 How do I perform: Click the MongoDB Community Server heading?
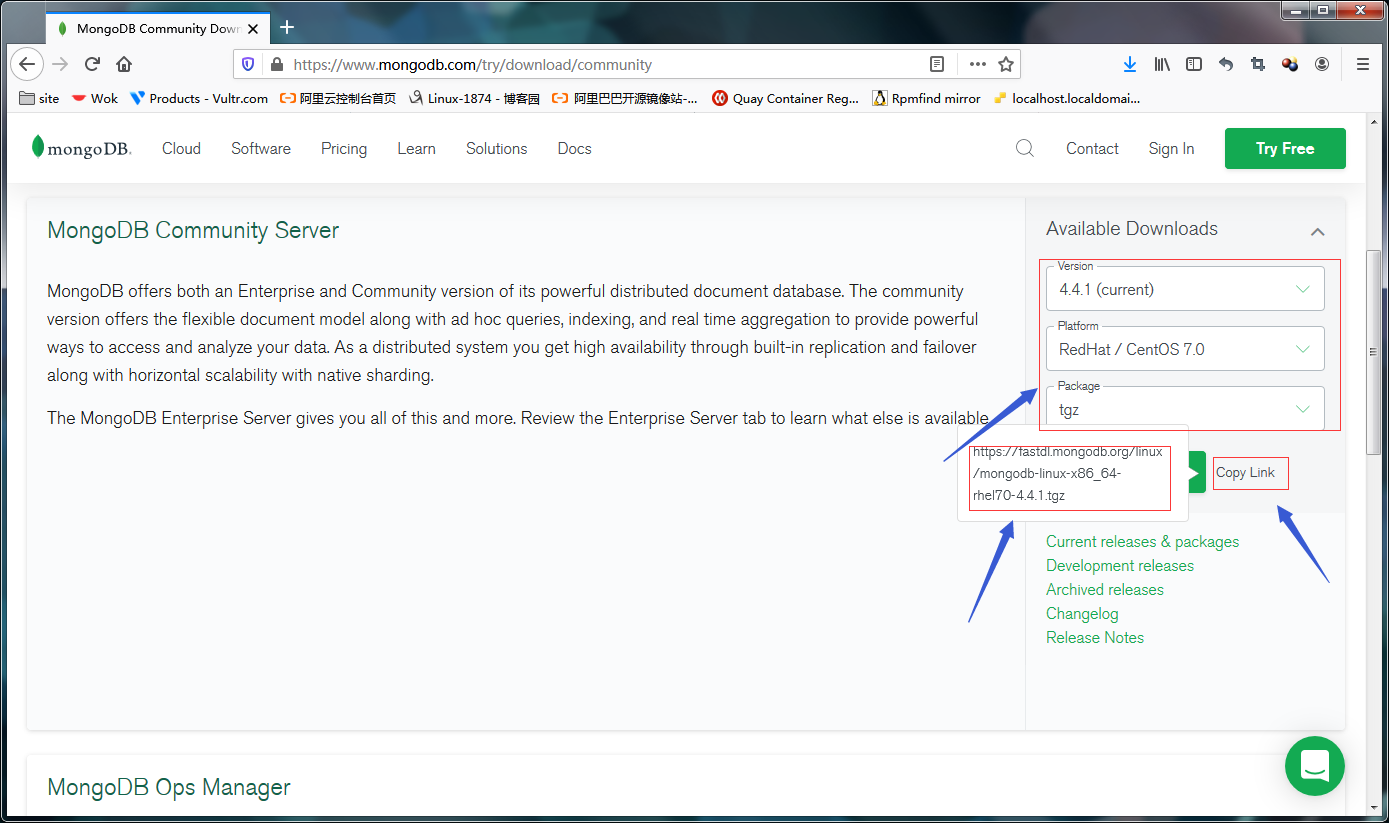193,230
